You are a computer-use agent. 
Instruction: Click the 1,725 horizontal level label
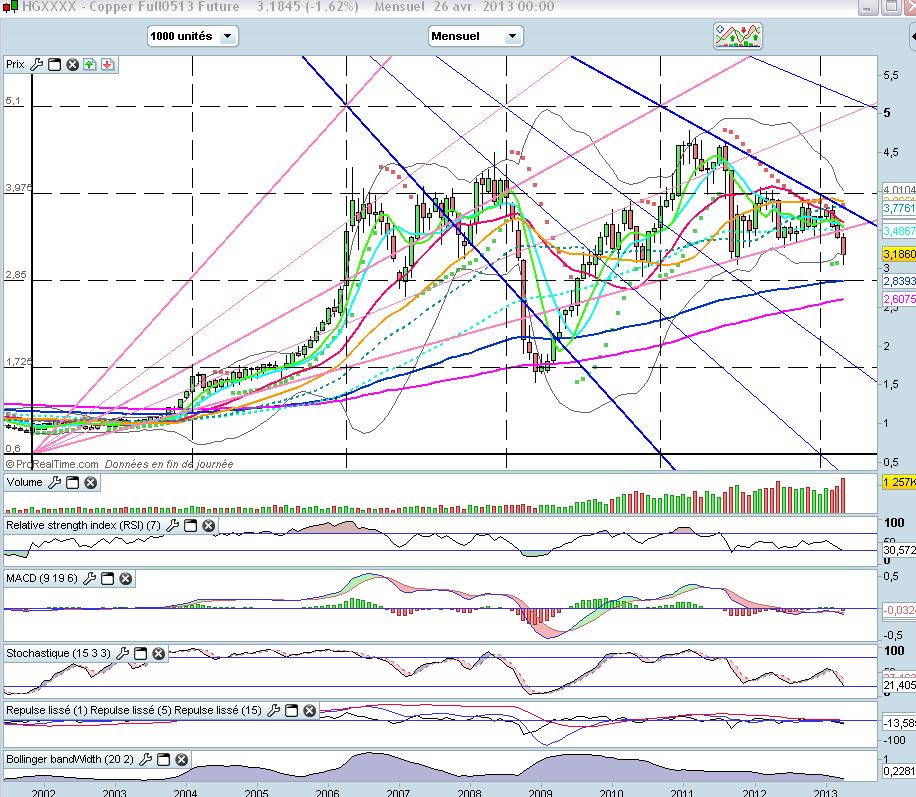tap(18, 362)
